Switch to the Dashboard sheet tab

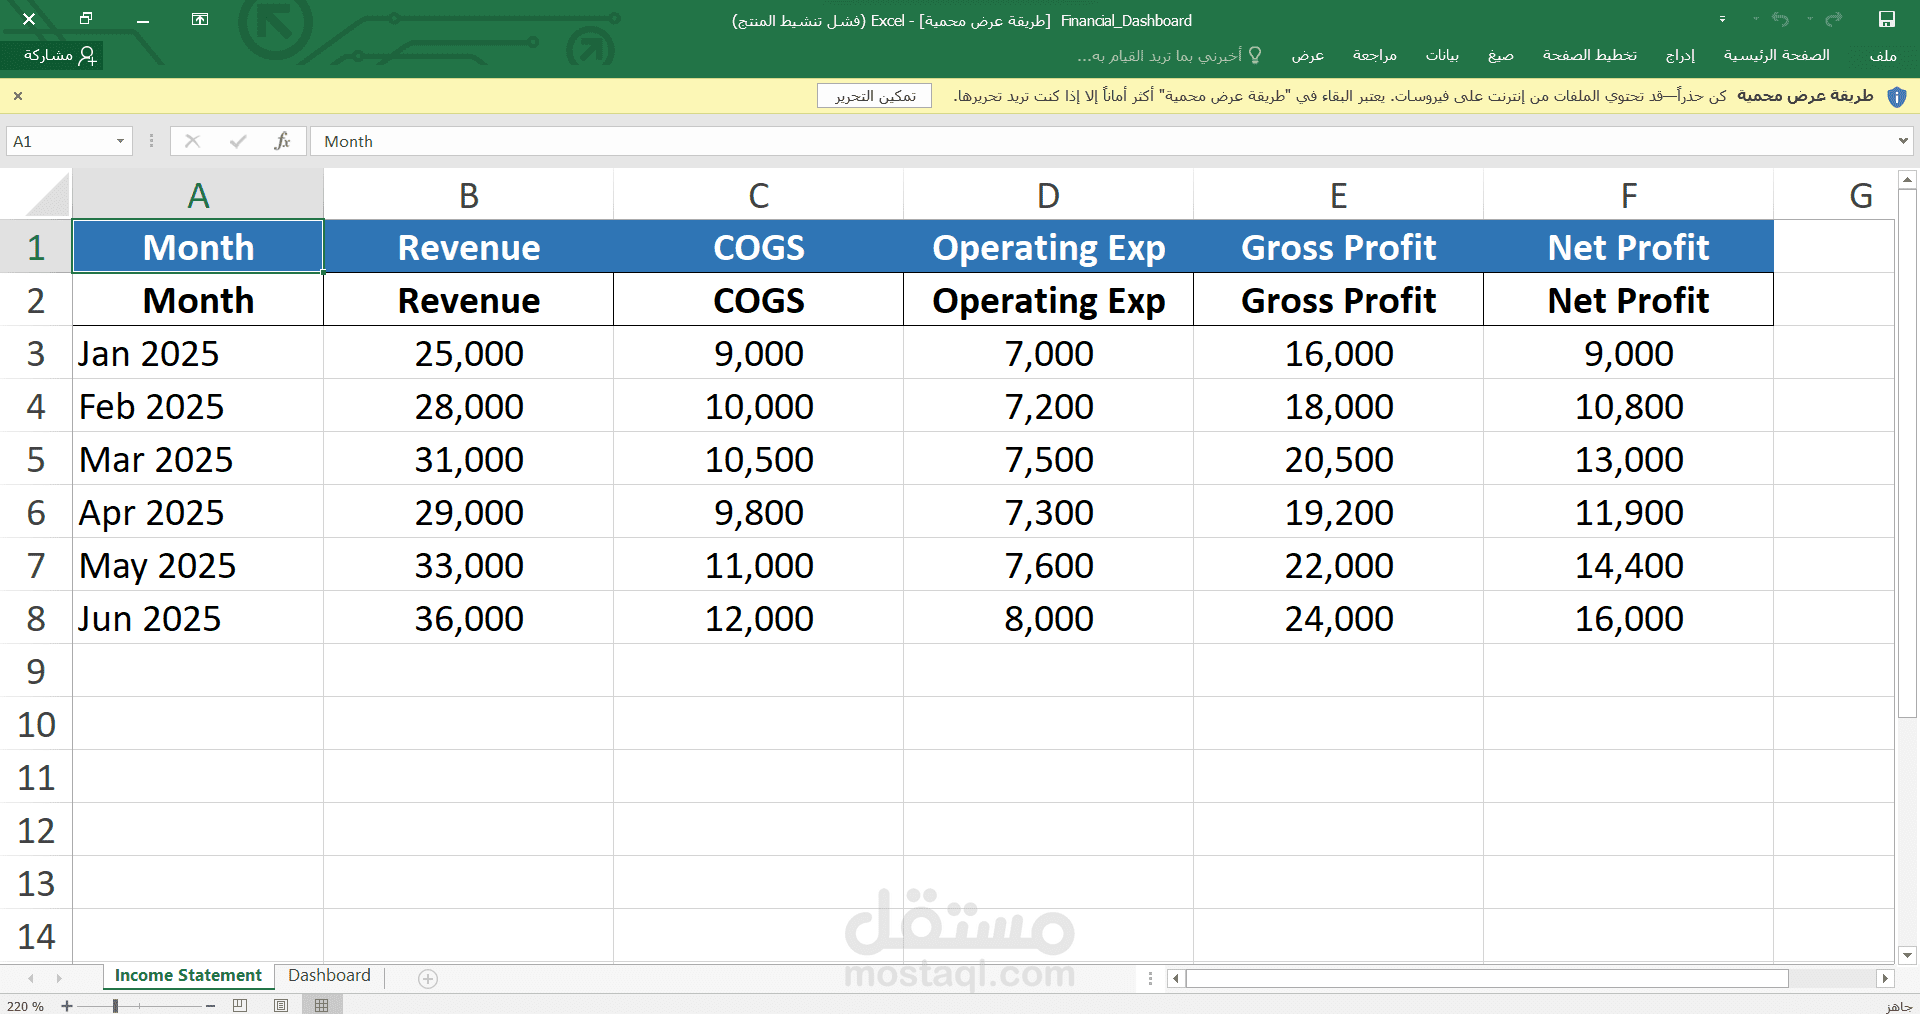tap(329, 975)
